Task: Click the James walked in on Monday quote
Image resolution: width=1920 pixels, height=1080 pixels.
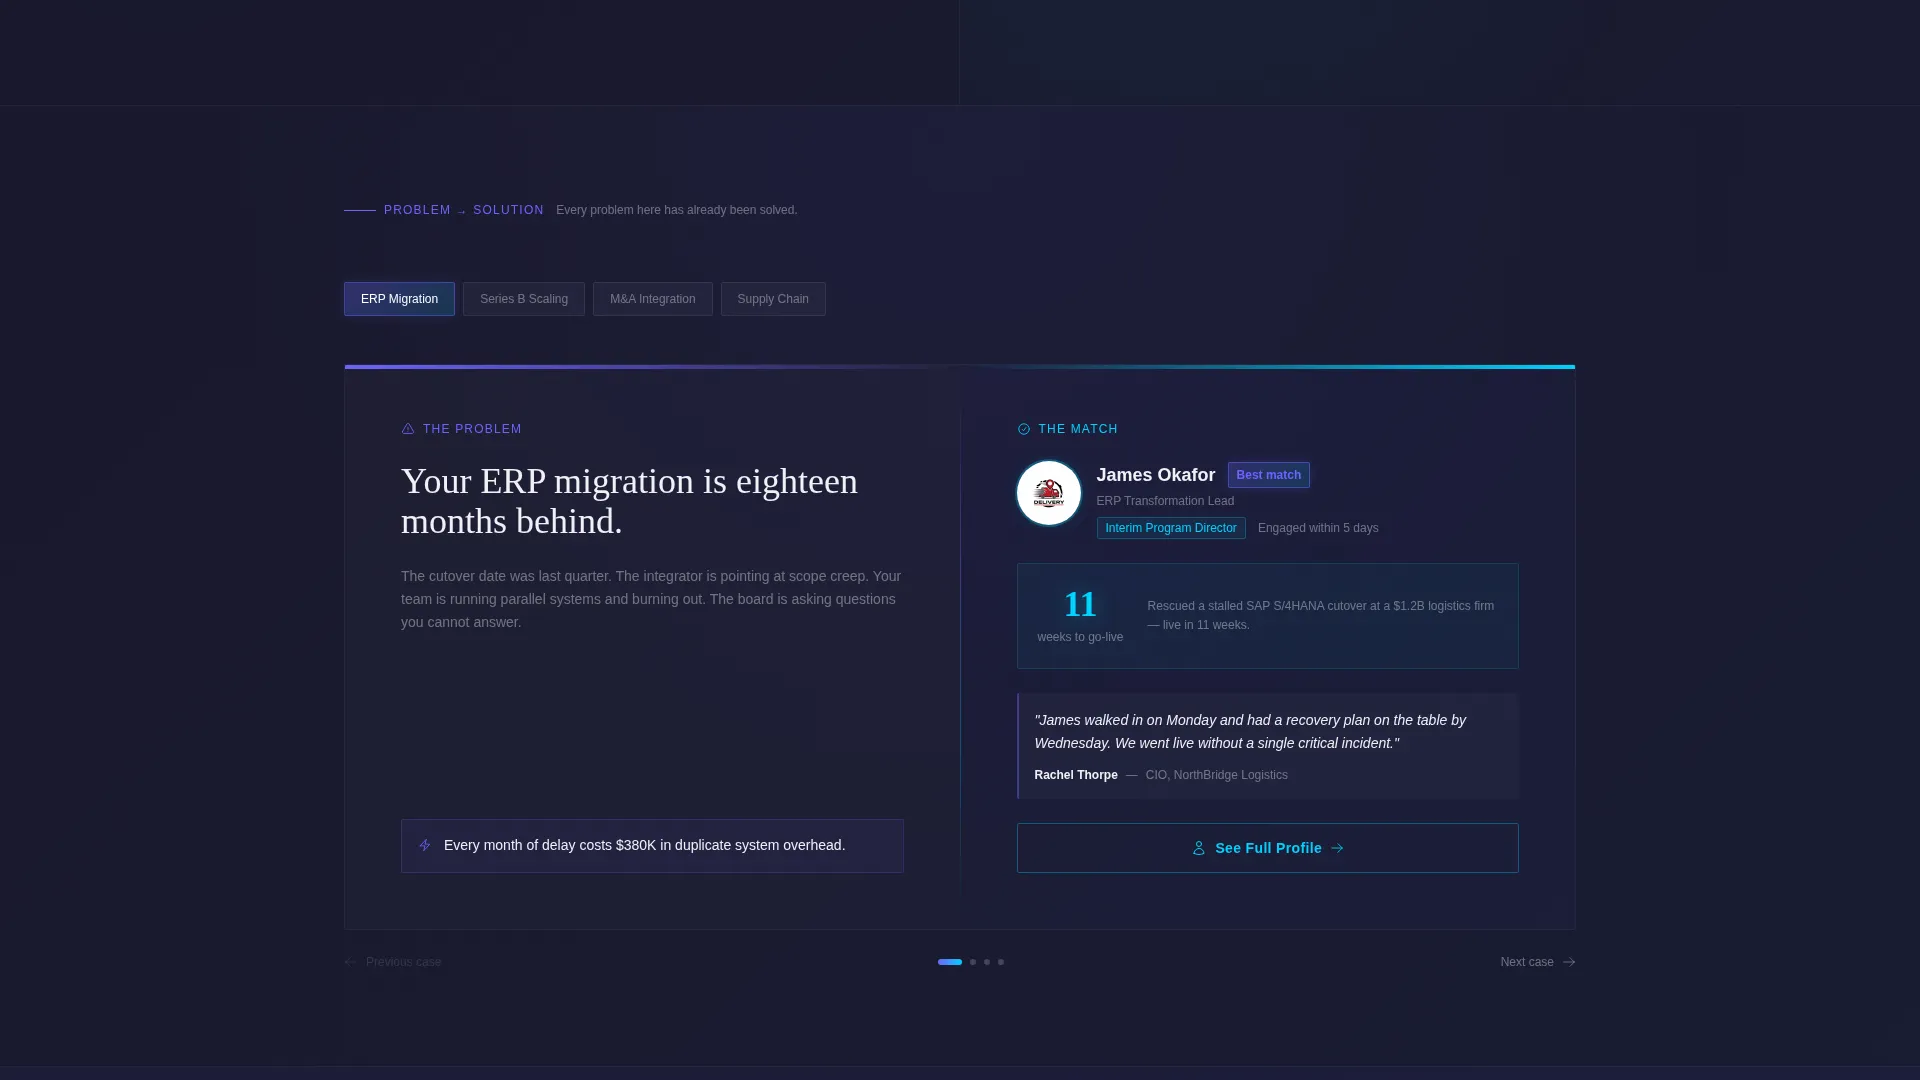Action: [1250, 731]
